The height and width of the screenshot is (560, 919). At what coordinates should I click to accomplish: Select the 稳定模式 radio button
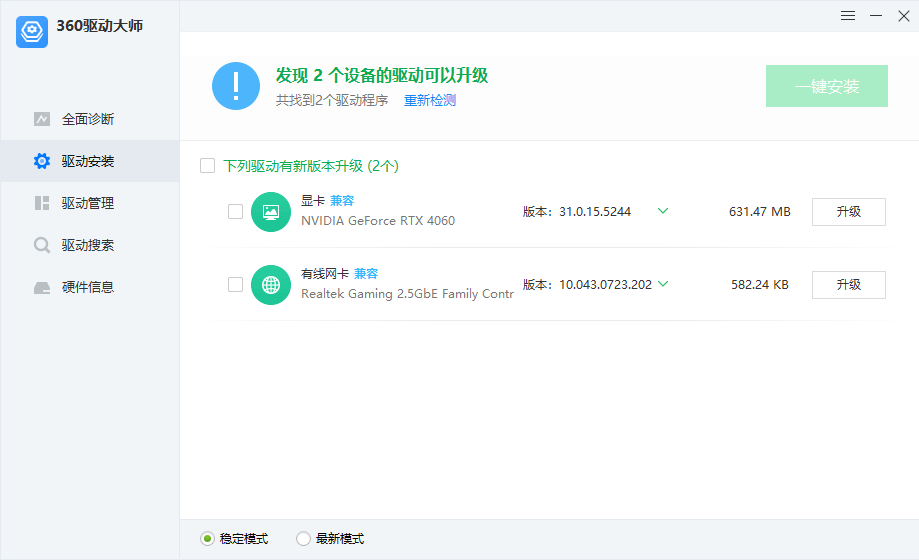tap(207, 538)
